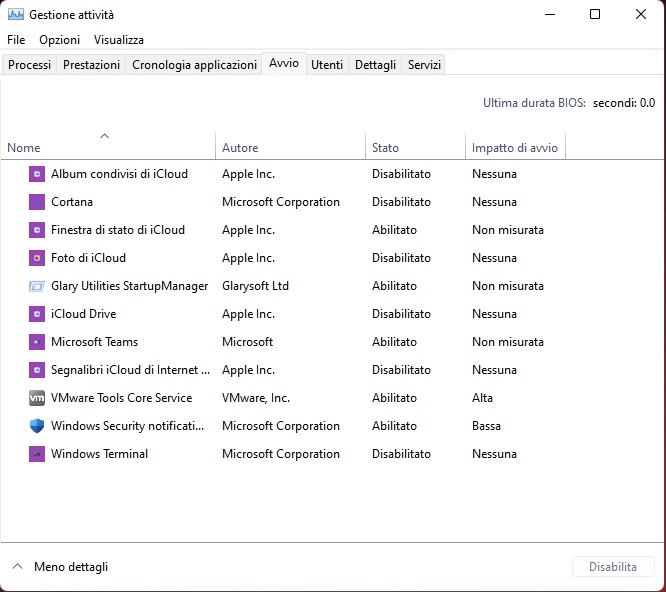Open the Visualizza menu
The width and height of the screenshot is (666, 592).
coord(119,40)
